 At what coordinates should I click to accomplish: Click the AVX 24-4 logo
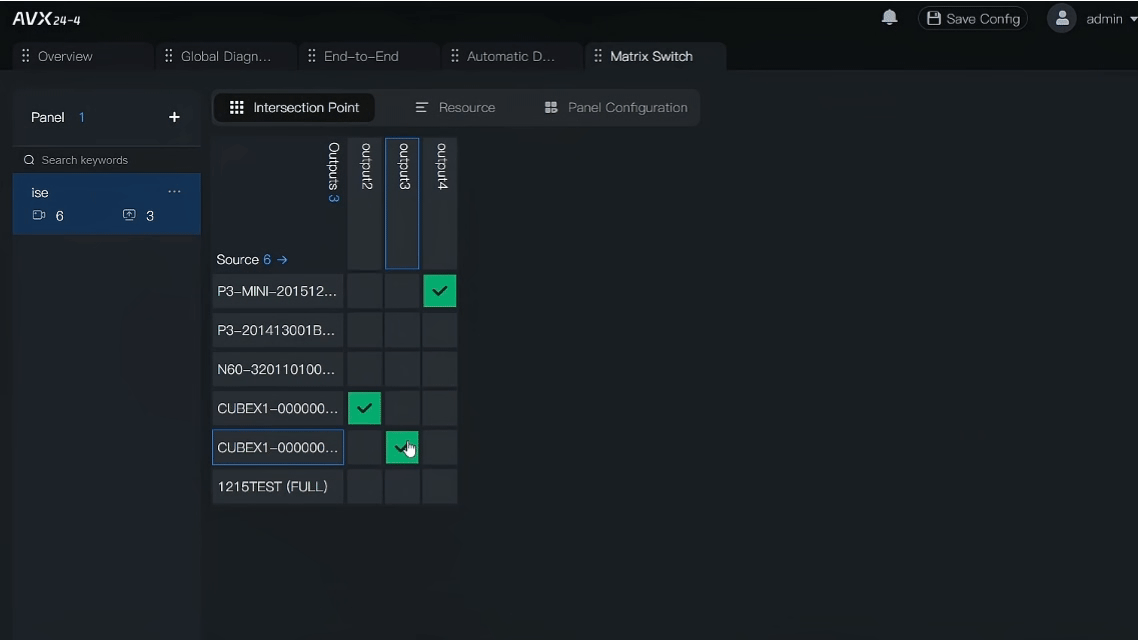(47, 19)
